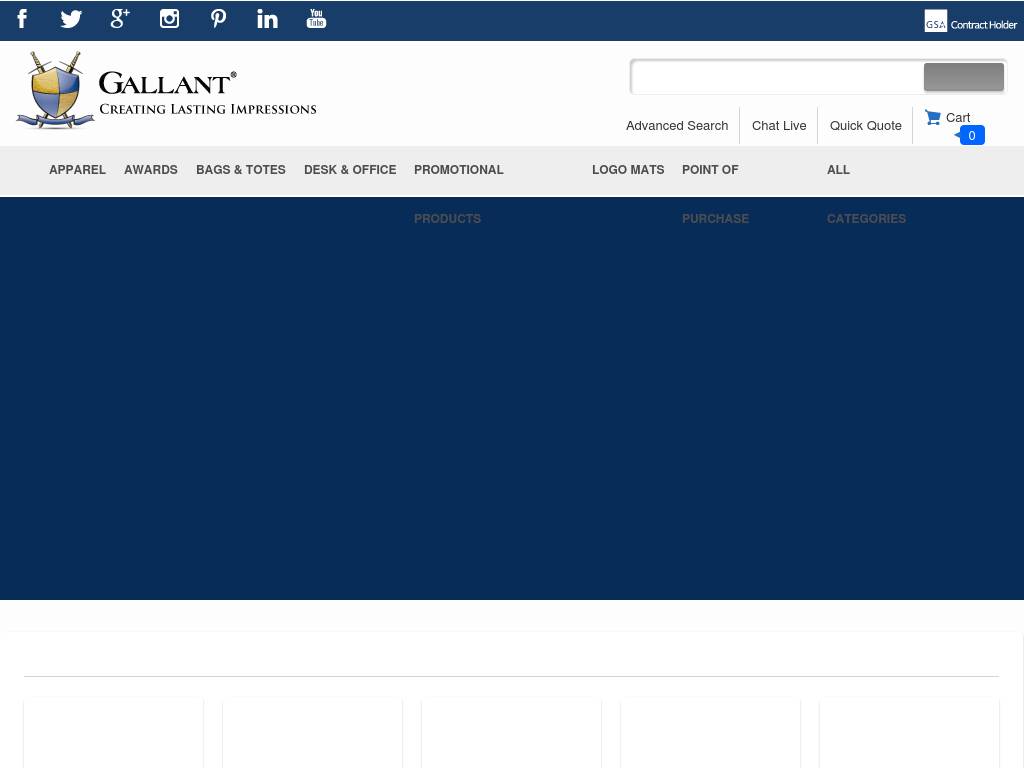Open the Twitter bird icon

tap(71, 19)
